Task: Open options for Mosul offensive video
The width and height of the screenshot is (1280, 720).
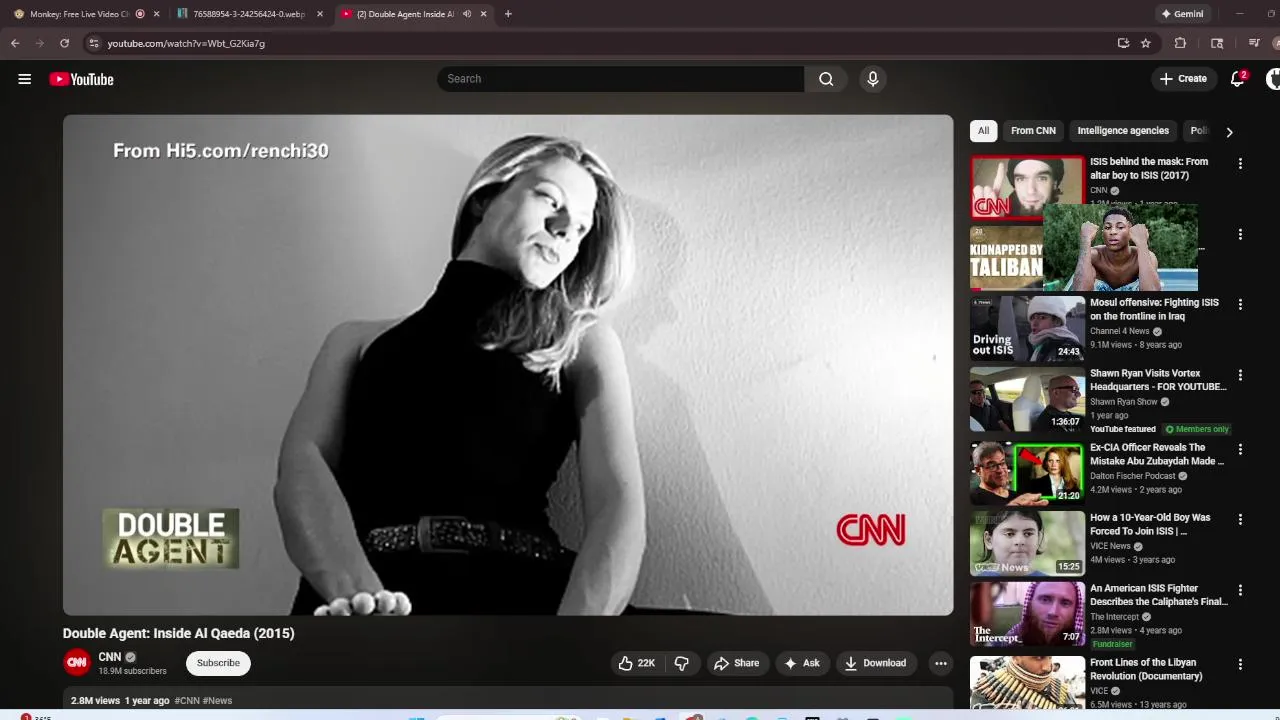Action: click(x=1240, y=304)
